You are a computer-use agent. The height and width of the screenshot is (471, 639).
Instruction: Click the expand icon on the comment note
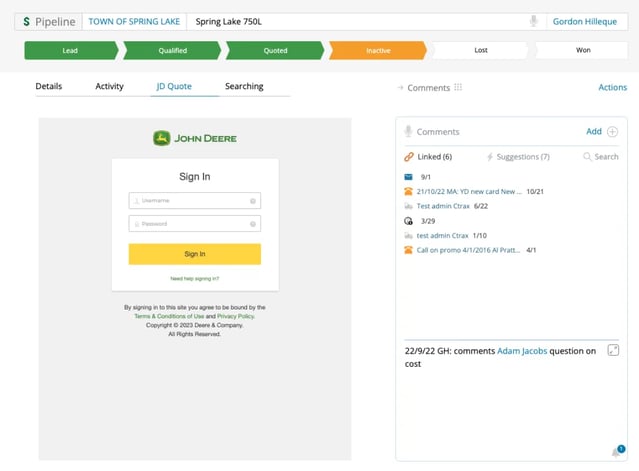click(x=613, y=351)
